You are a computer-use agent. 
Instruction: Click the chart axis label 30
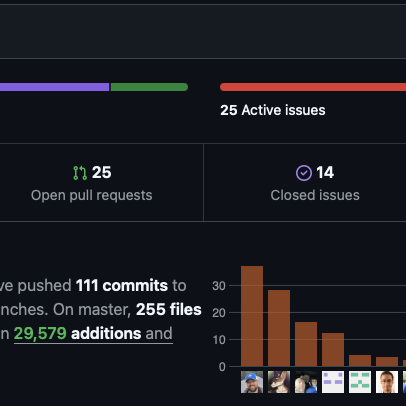(219, 286)
